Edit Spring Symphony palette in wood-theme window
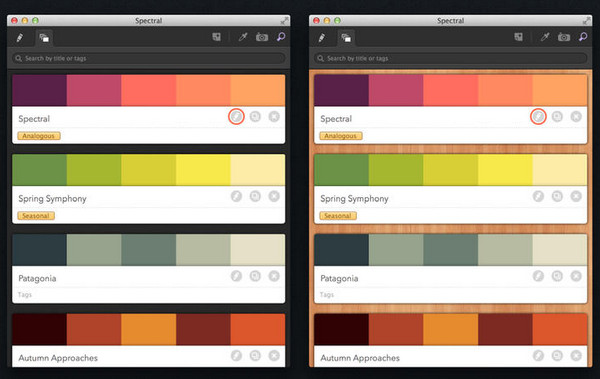This screenshot has width=600, height=379. click(538, 196)
